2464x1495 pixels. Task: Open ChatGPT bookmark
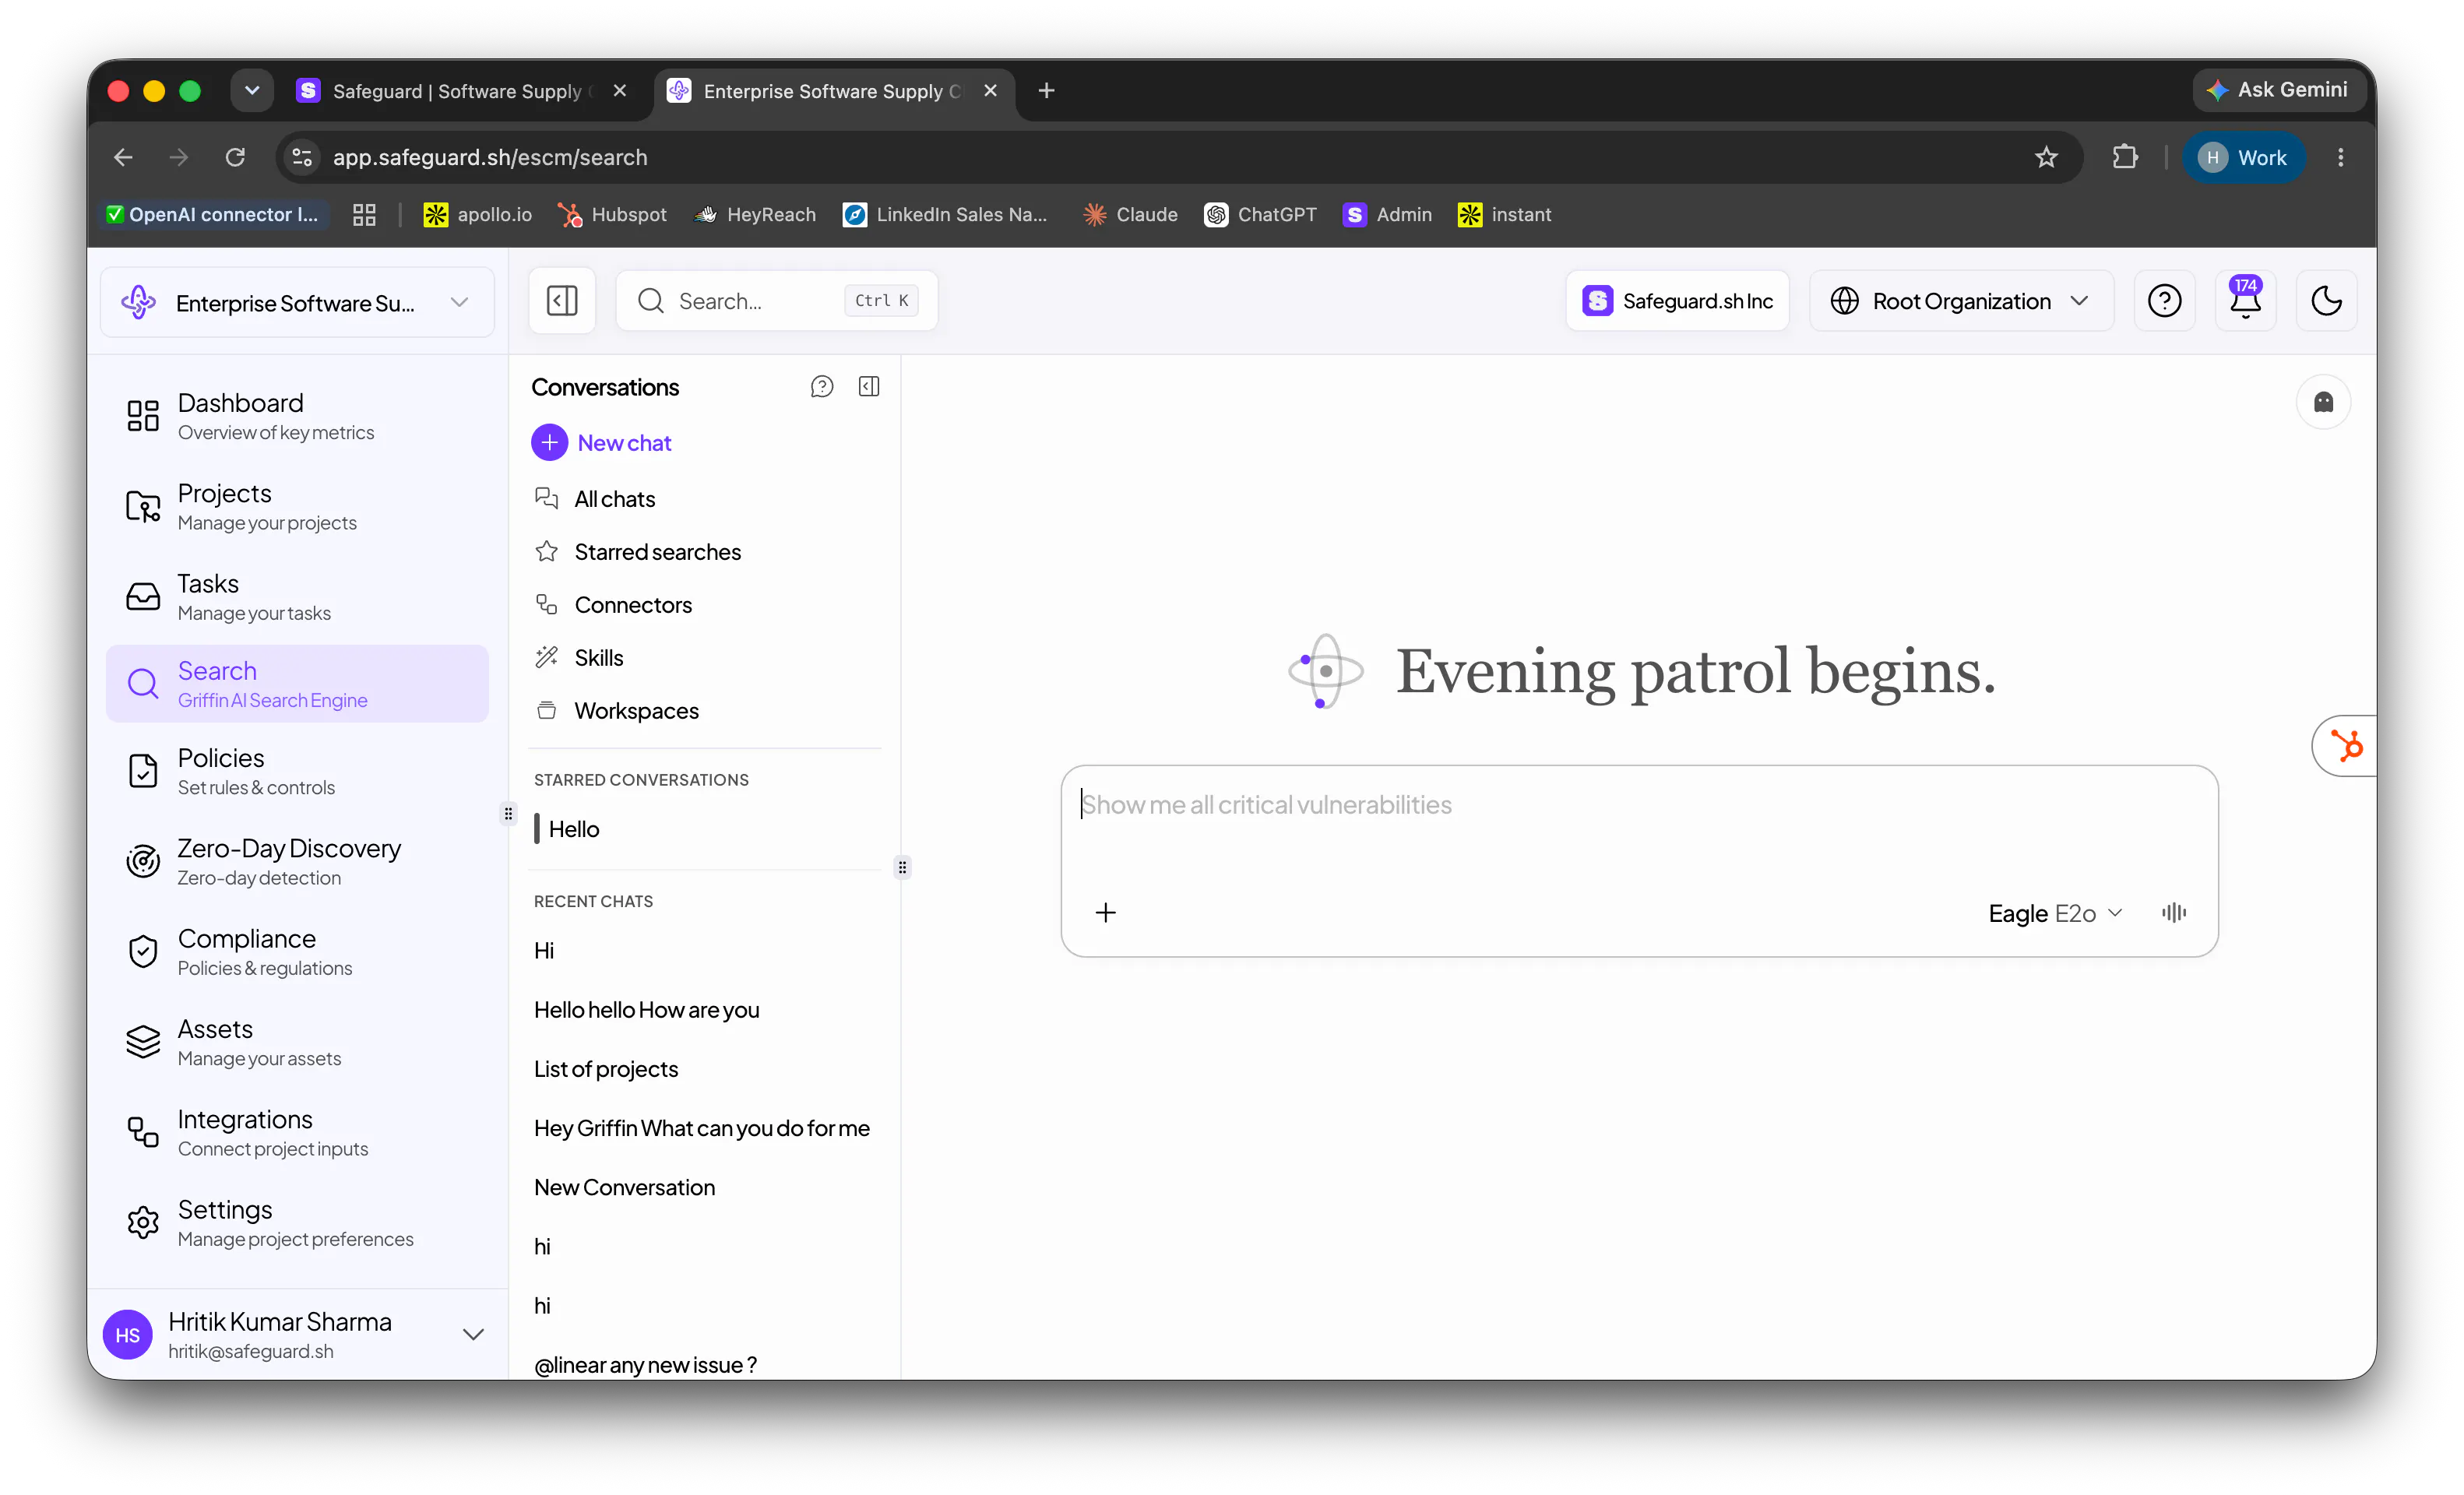(1260, 214)
